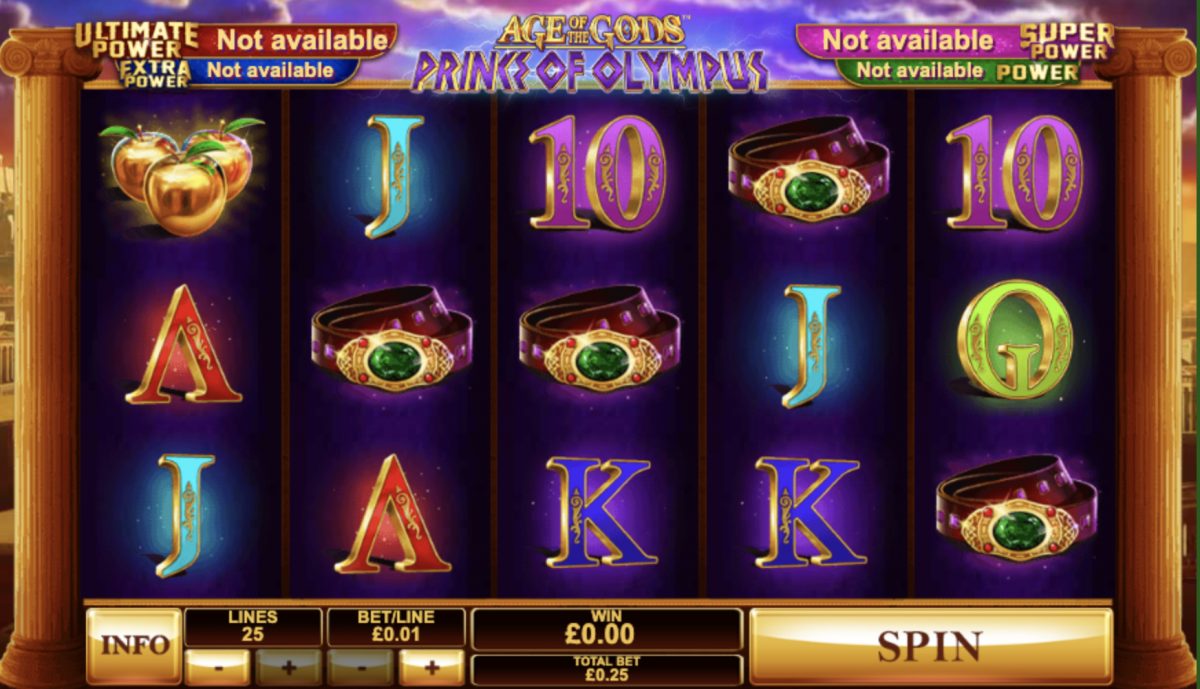1200x689 pixels.
Task: Click the J symbol at the top of the second reel
Action: 393,176
